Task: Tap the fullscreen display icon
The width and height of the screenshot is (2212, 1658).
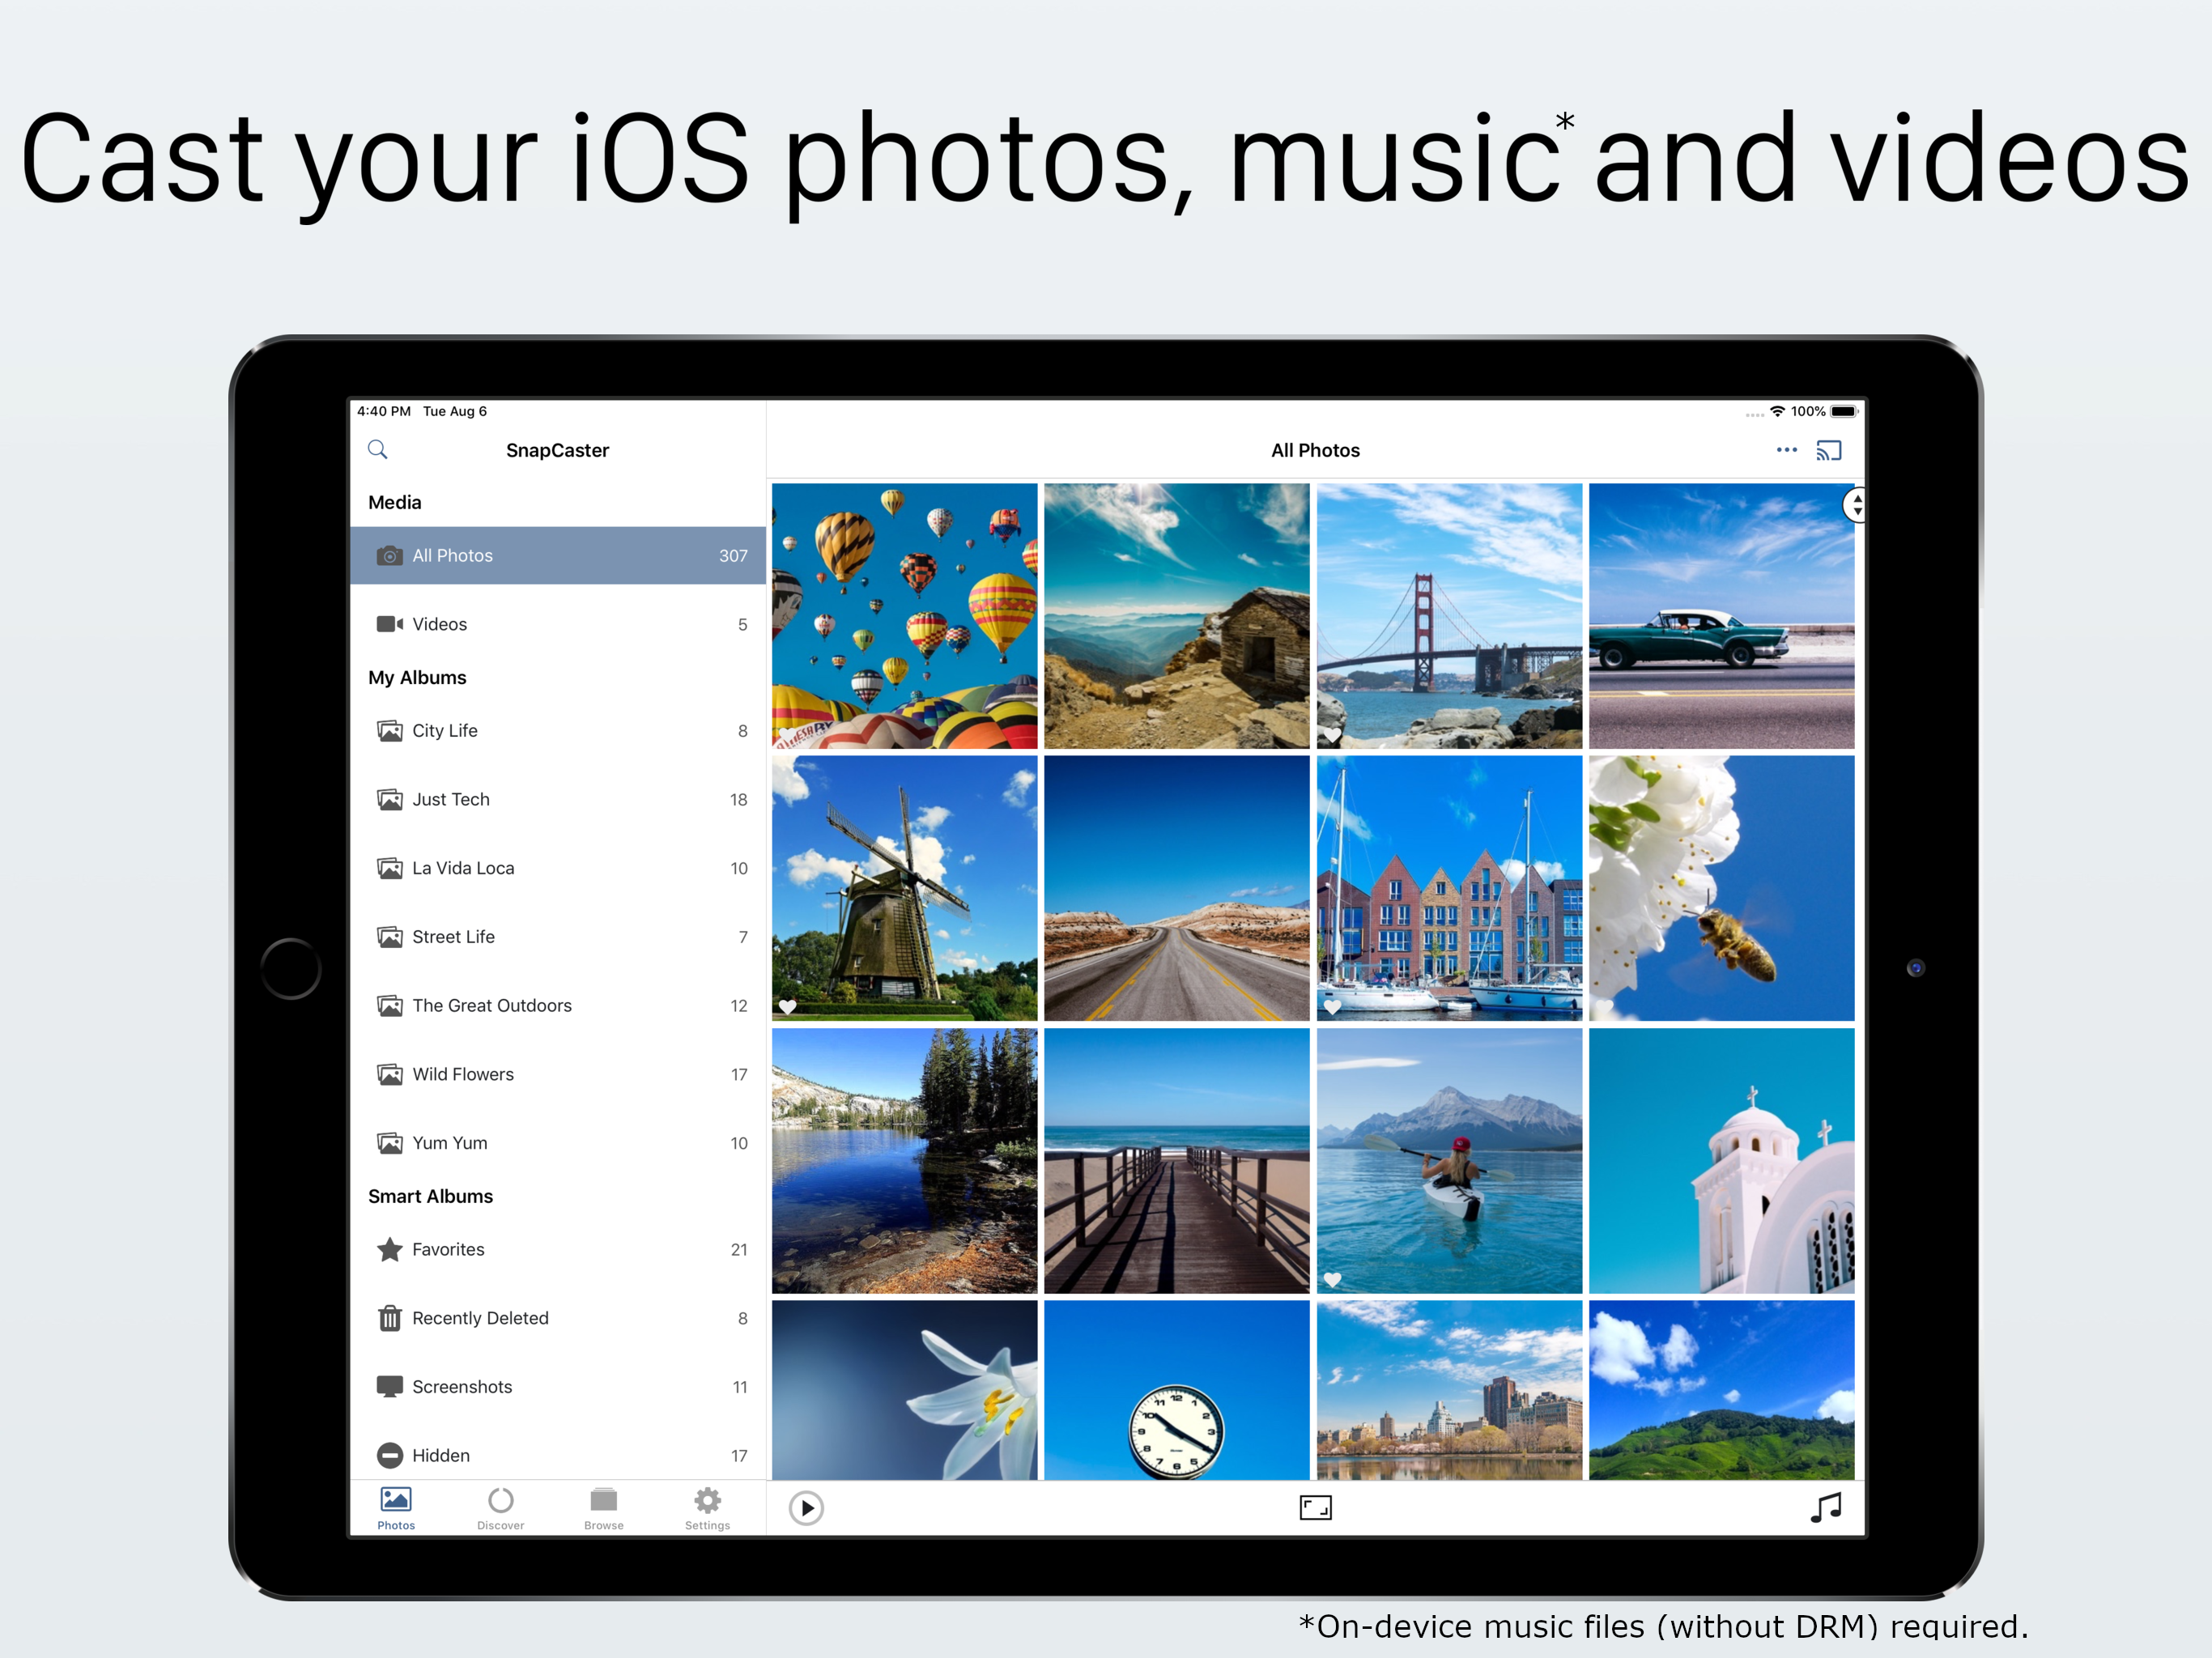Action: (x=1315, y=1507)
